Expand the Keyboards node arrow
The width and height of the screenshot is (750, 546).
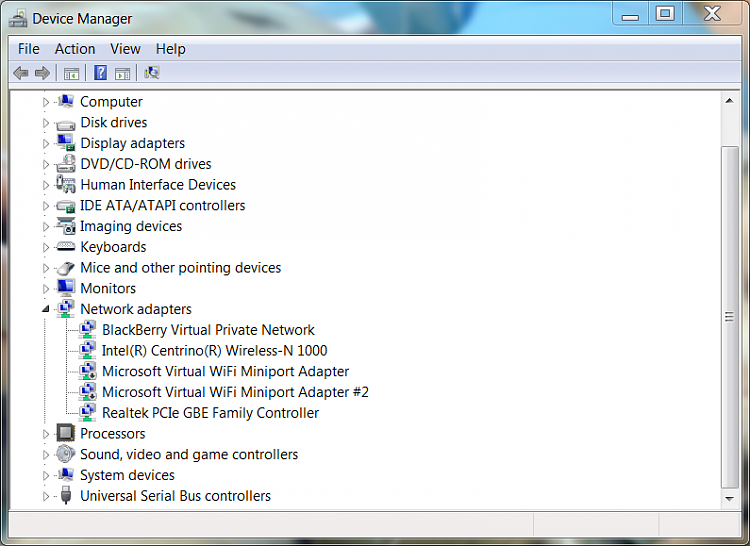[46, 247]
